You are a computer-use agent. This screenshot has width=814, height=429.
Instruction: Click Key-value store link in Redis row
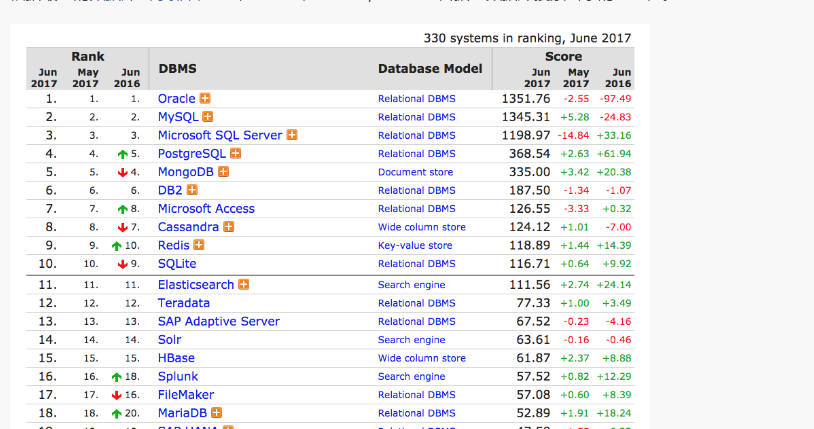click(x=415, y=245)
